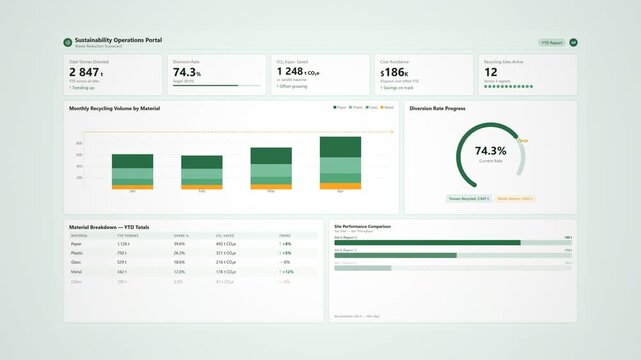The height and width of the screenshot is (360, 641).
Task: Click the Trending up indicator in first card
Action: click(x=81, y=88)
